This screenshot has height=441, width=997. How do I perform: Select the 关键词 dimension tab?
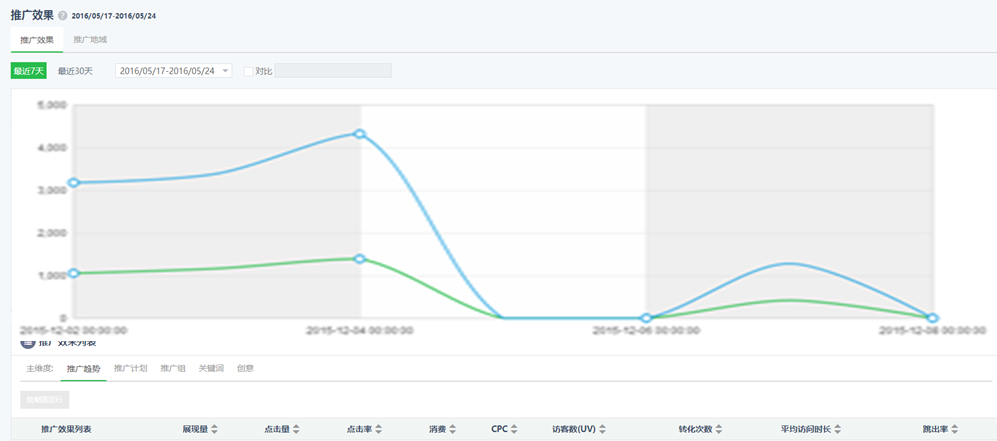point(211,368)
